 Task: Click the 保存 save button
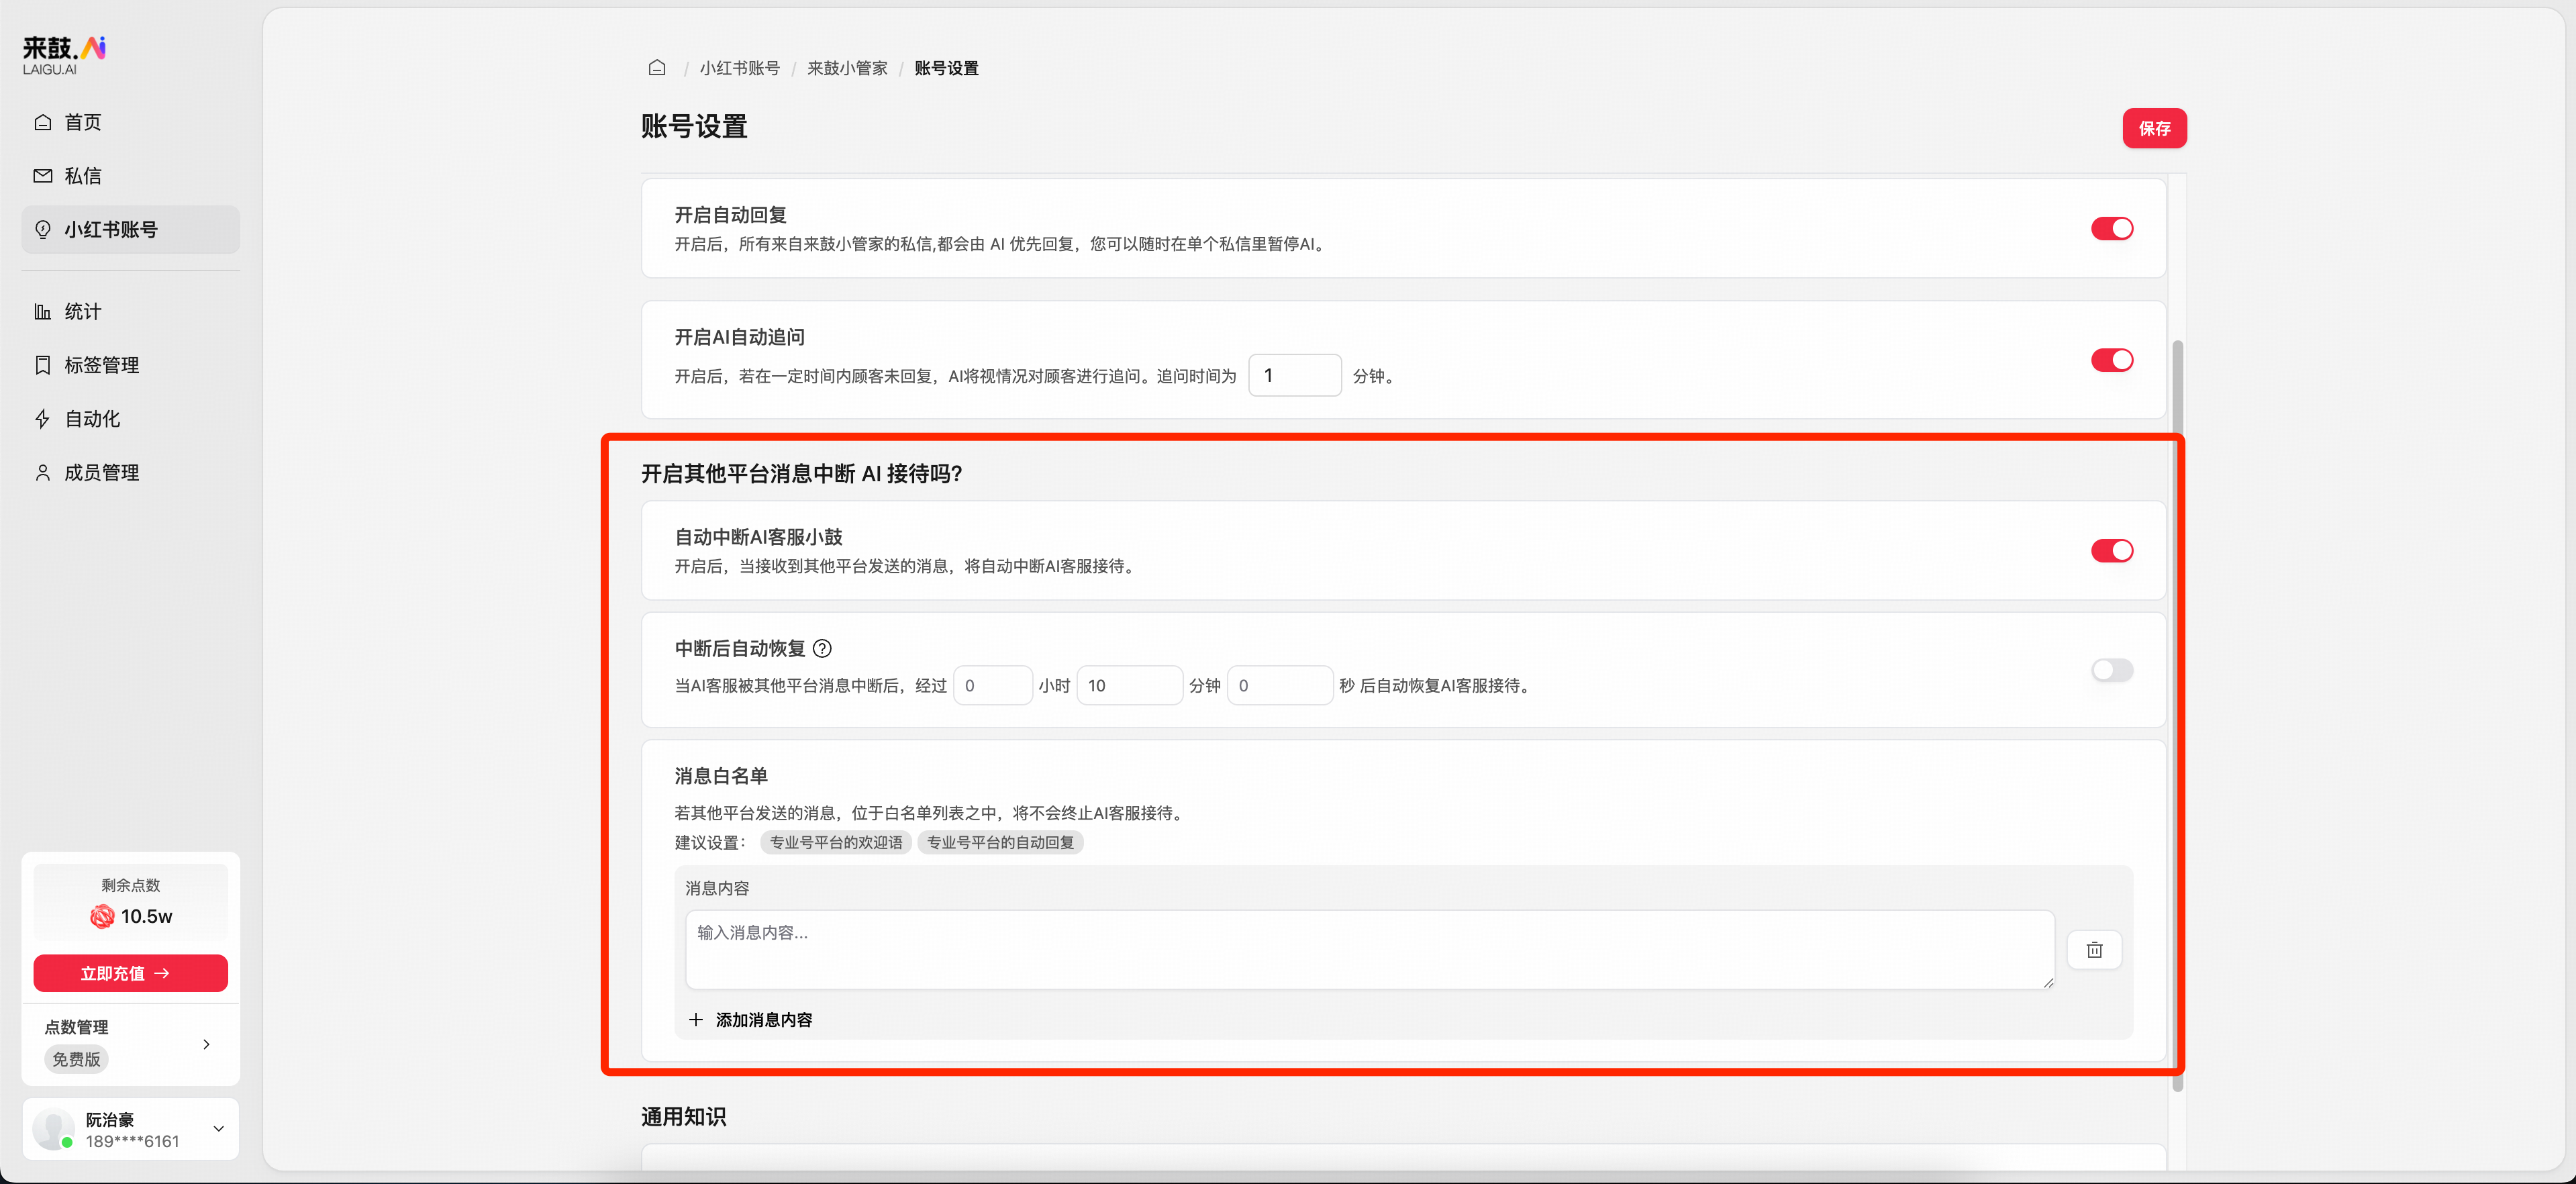2155,128
